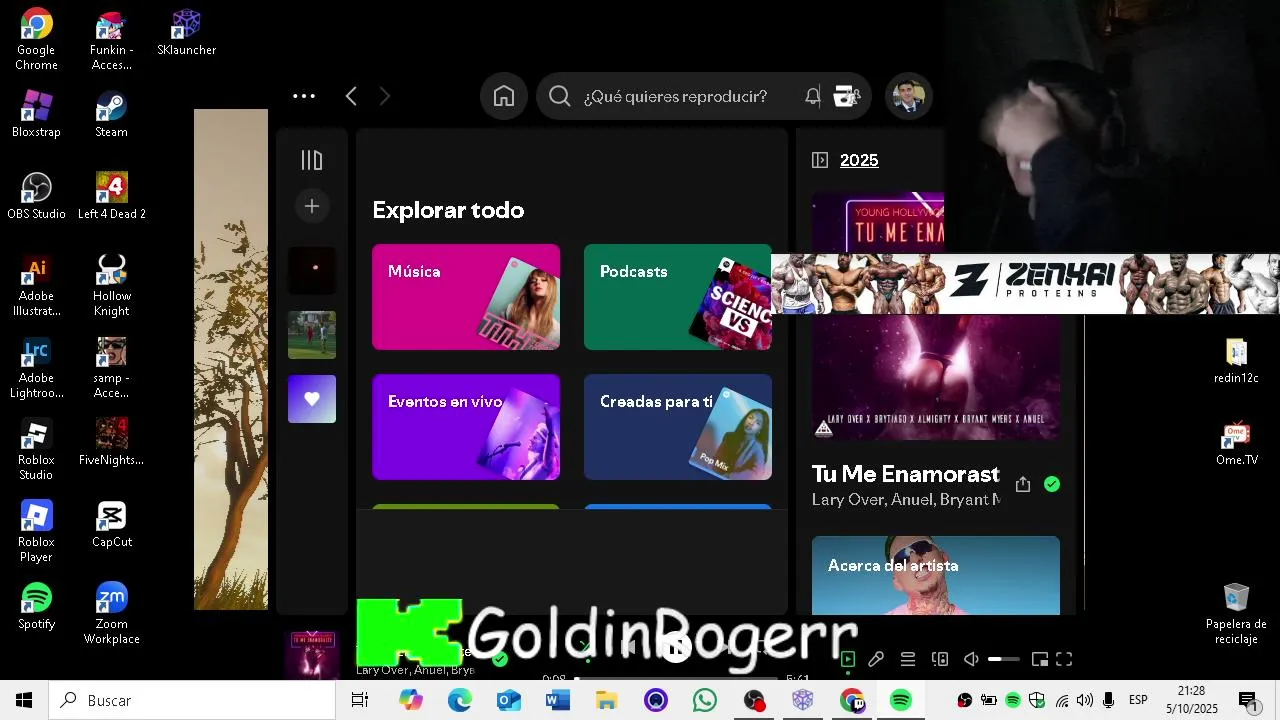Image resolution: width=1280 pixels, height=720 pixels.
Task: Open Ome.TV desktop shortcut
Action: tap(1237, 444)
